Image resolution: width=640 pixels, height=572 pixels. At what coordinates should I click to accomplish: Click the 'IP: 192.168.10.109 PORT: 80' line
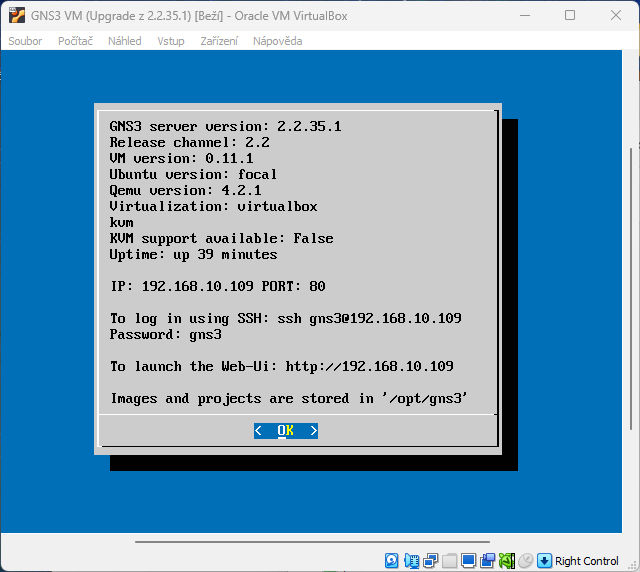click(x=218, y=287)
